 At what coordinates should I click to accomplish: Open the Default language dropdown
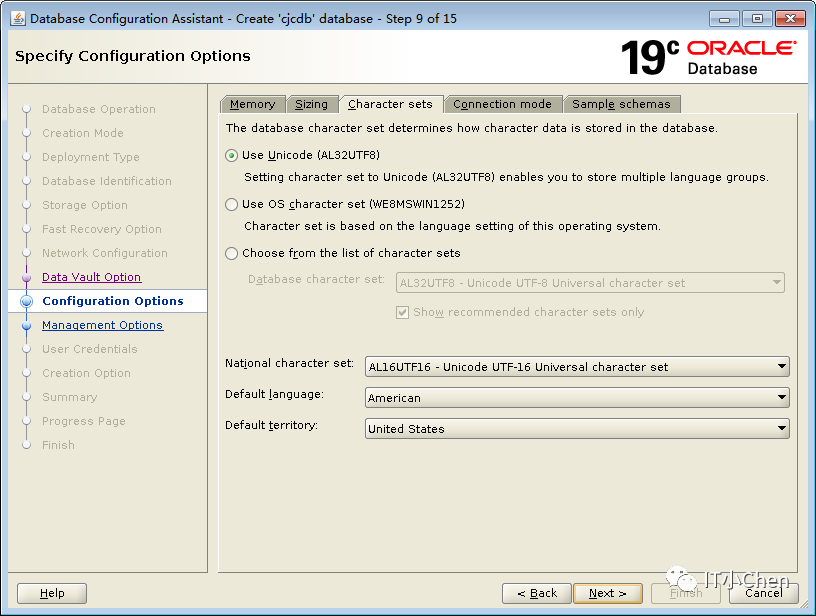pos(577,398)
